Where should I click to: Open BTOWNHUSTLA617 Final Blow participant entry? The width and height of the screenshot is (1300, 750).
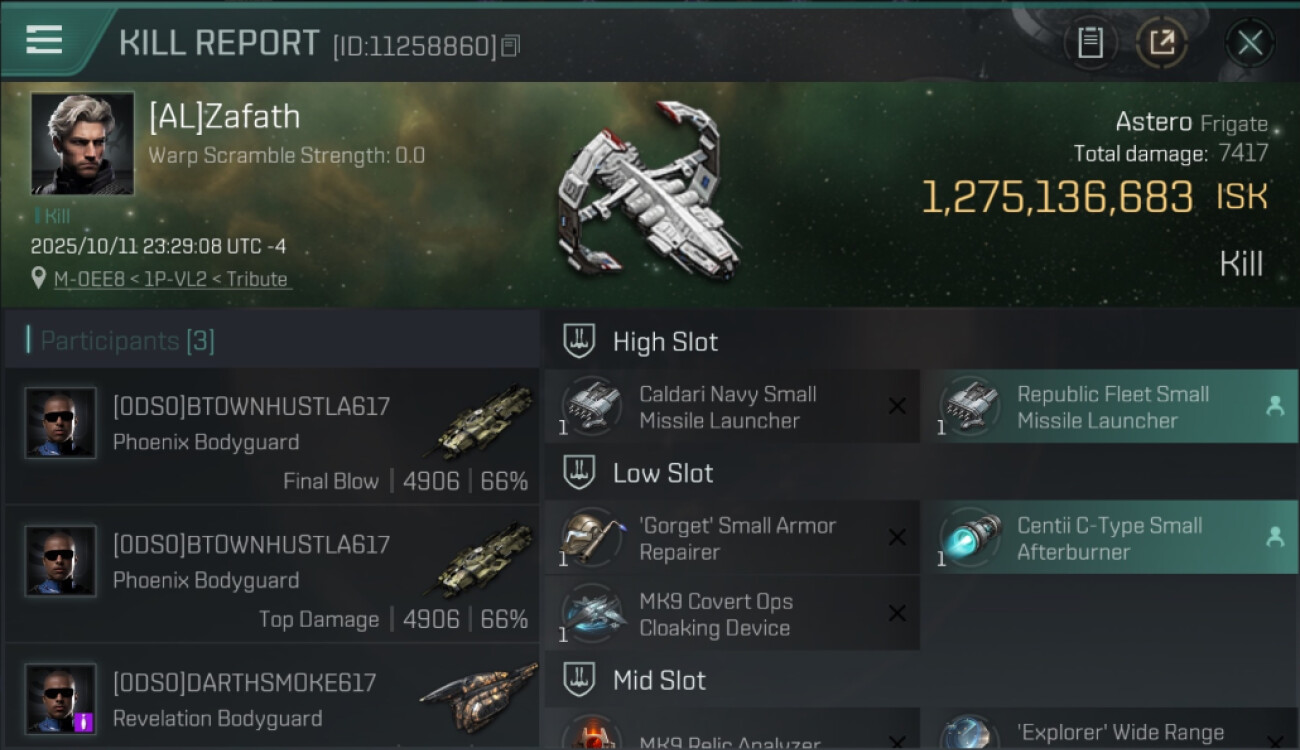271,437
